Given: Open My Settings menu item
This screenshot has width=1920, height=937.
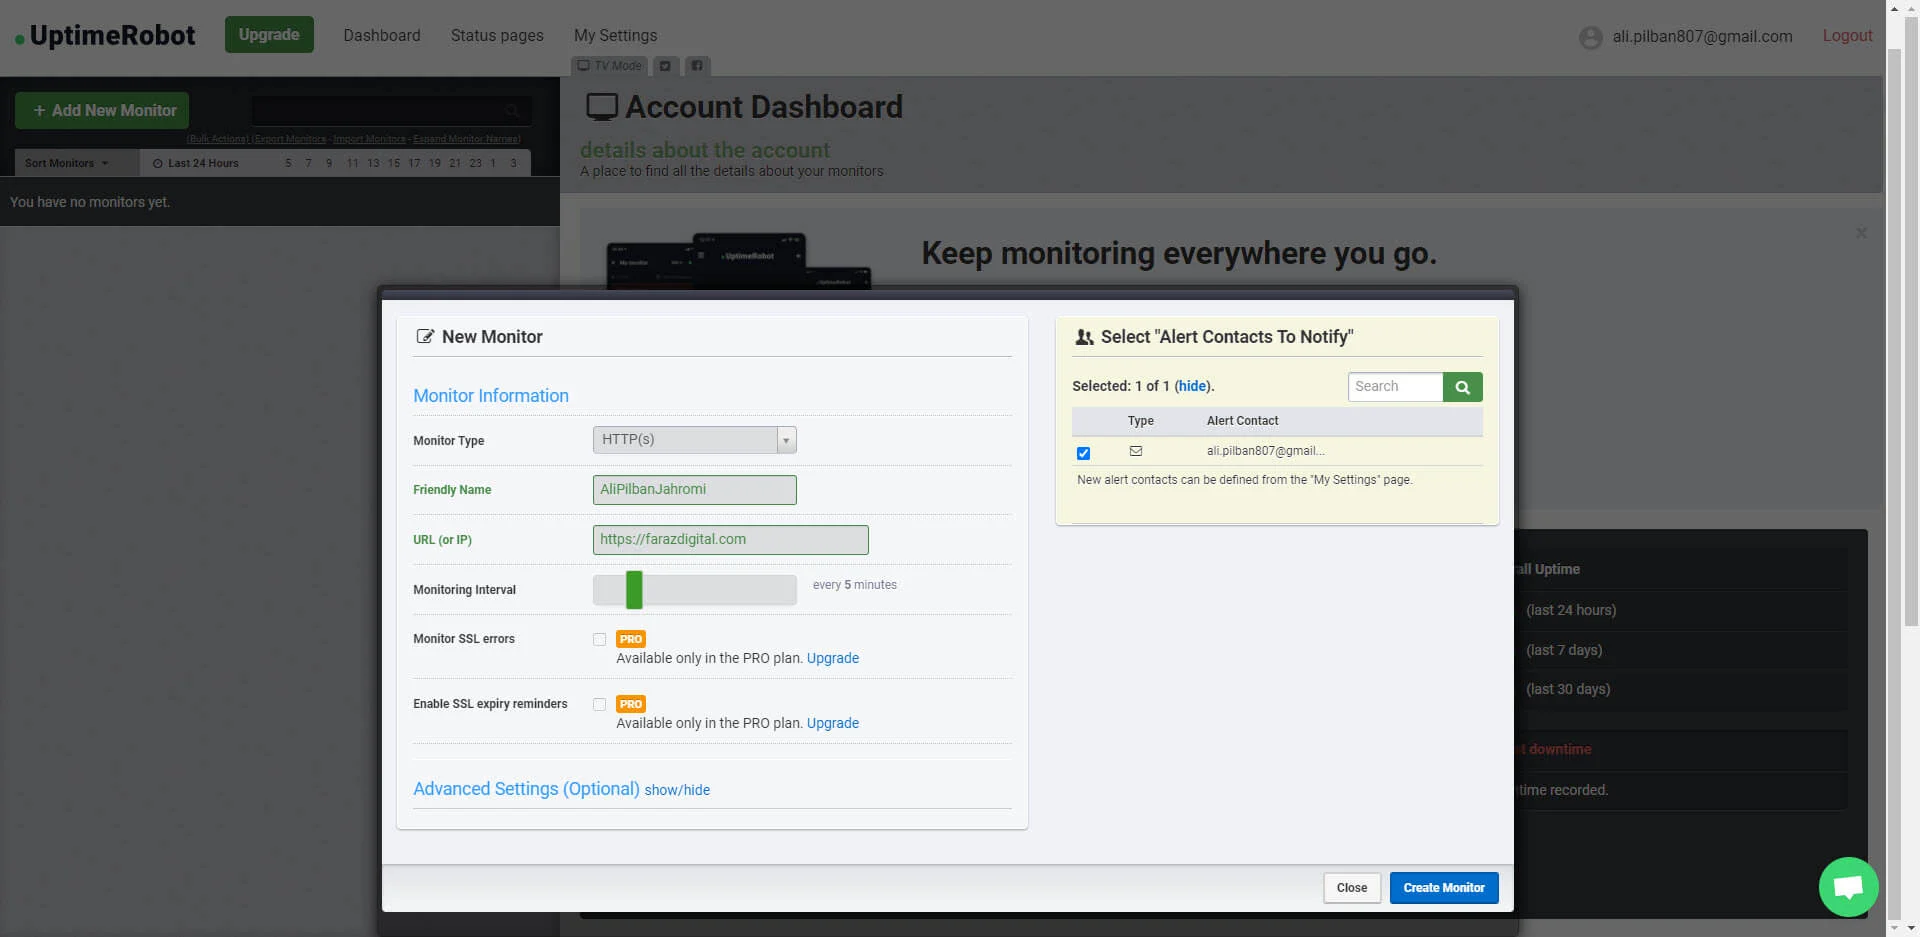Looking at the screenshot, I should tap(615, 36).
